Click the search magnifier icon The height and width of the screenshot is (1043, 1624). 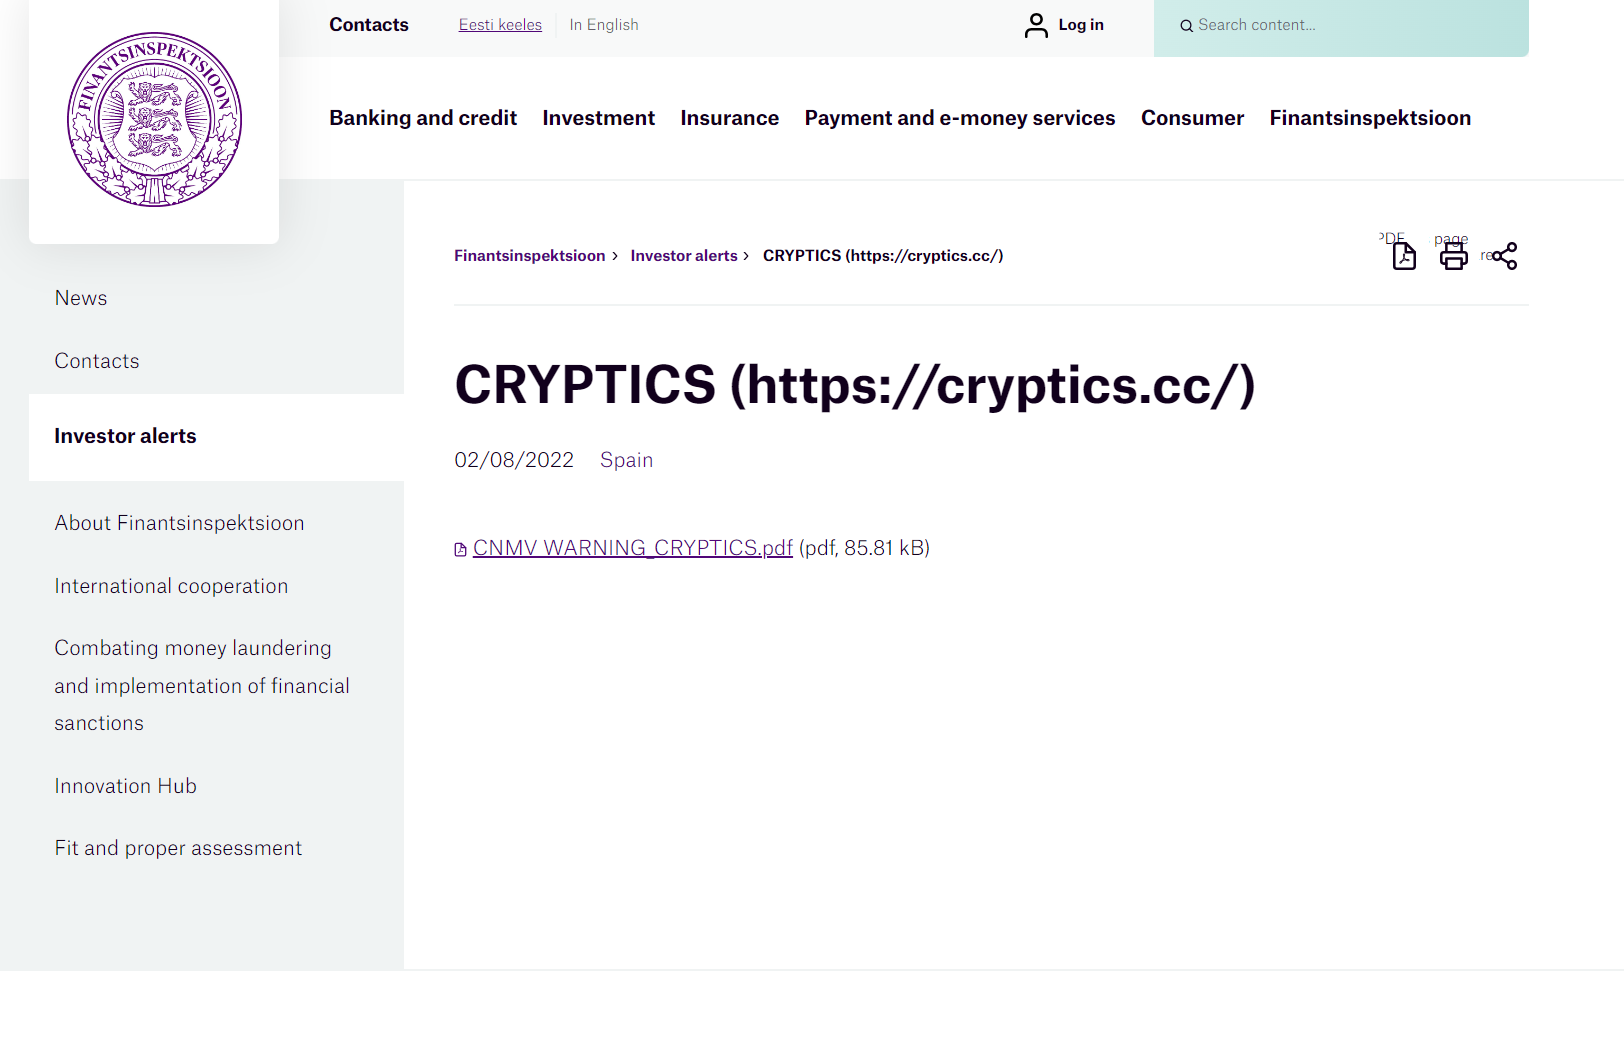click(x=1186, y=26)
